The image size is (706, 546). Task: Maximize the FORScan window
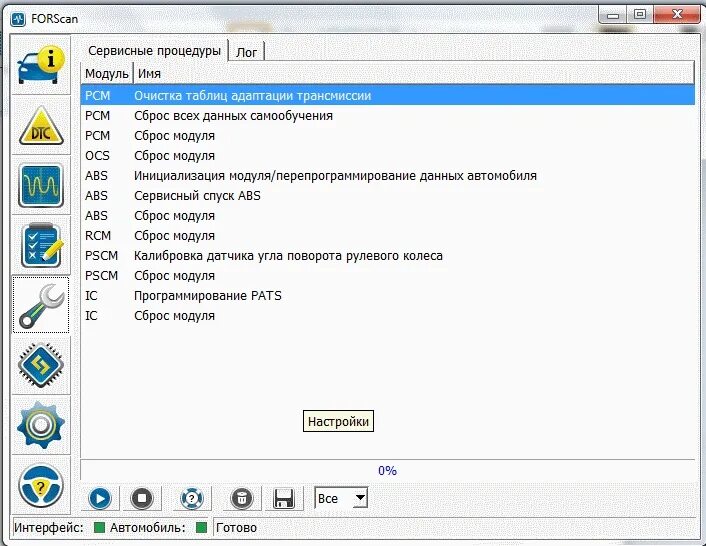639,15
